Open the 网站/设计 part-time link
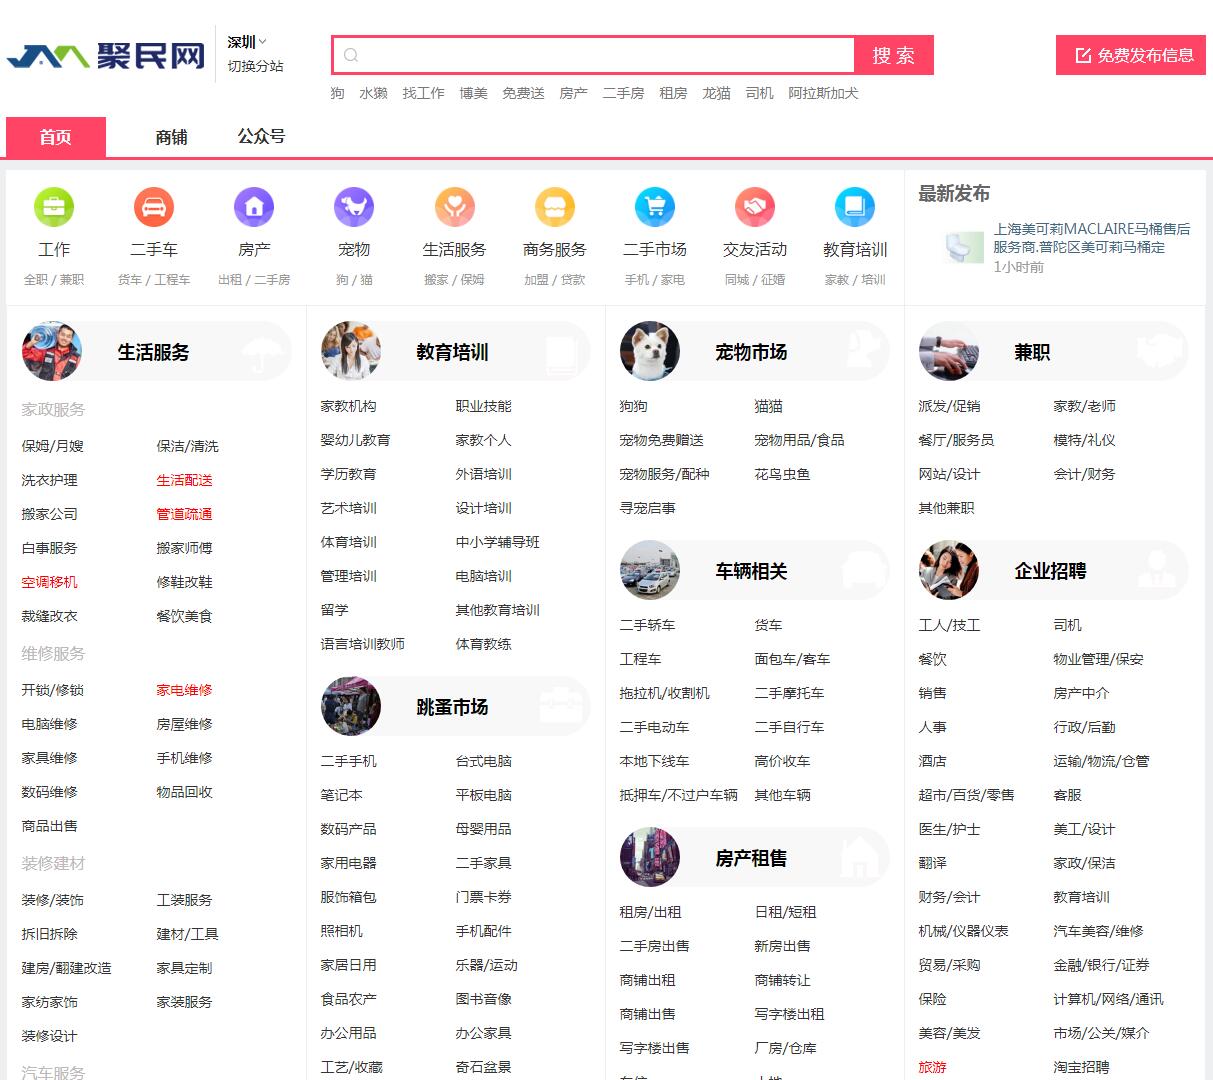This screenshot has width=1213, height=1080. [949, 474]
